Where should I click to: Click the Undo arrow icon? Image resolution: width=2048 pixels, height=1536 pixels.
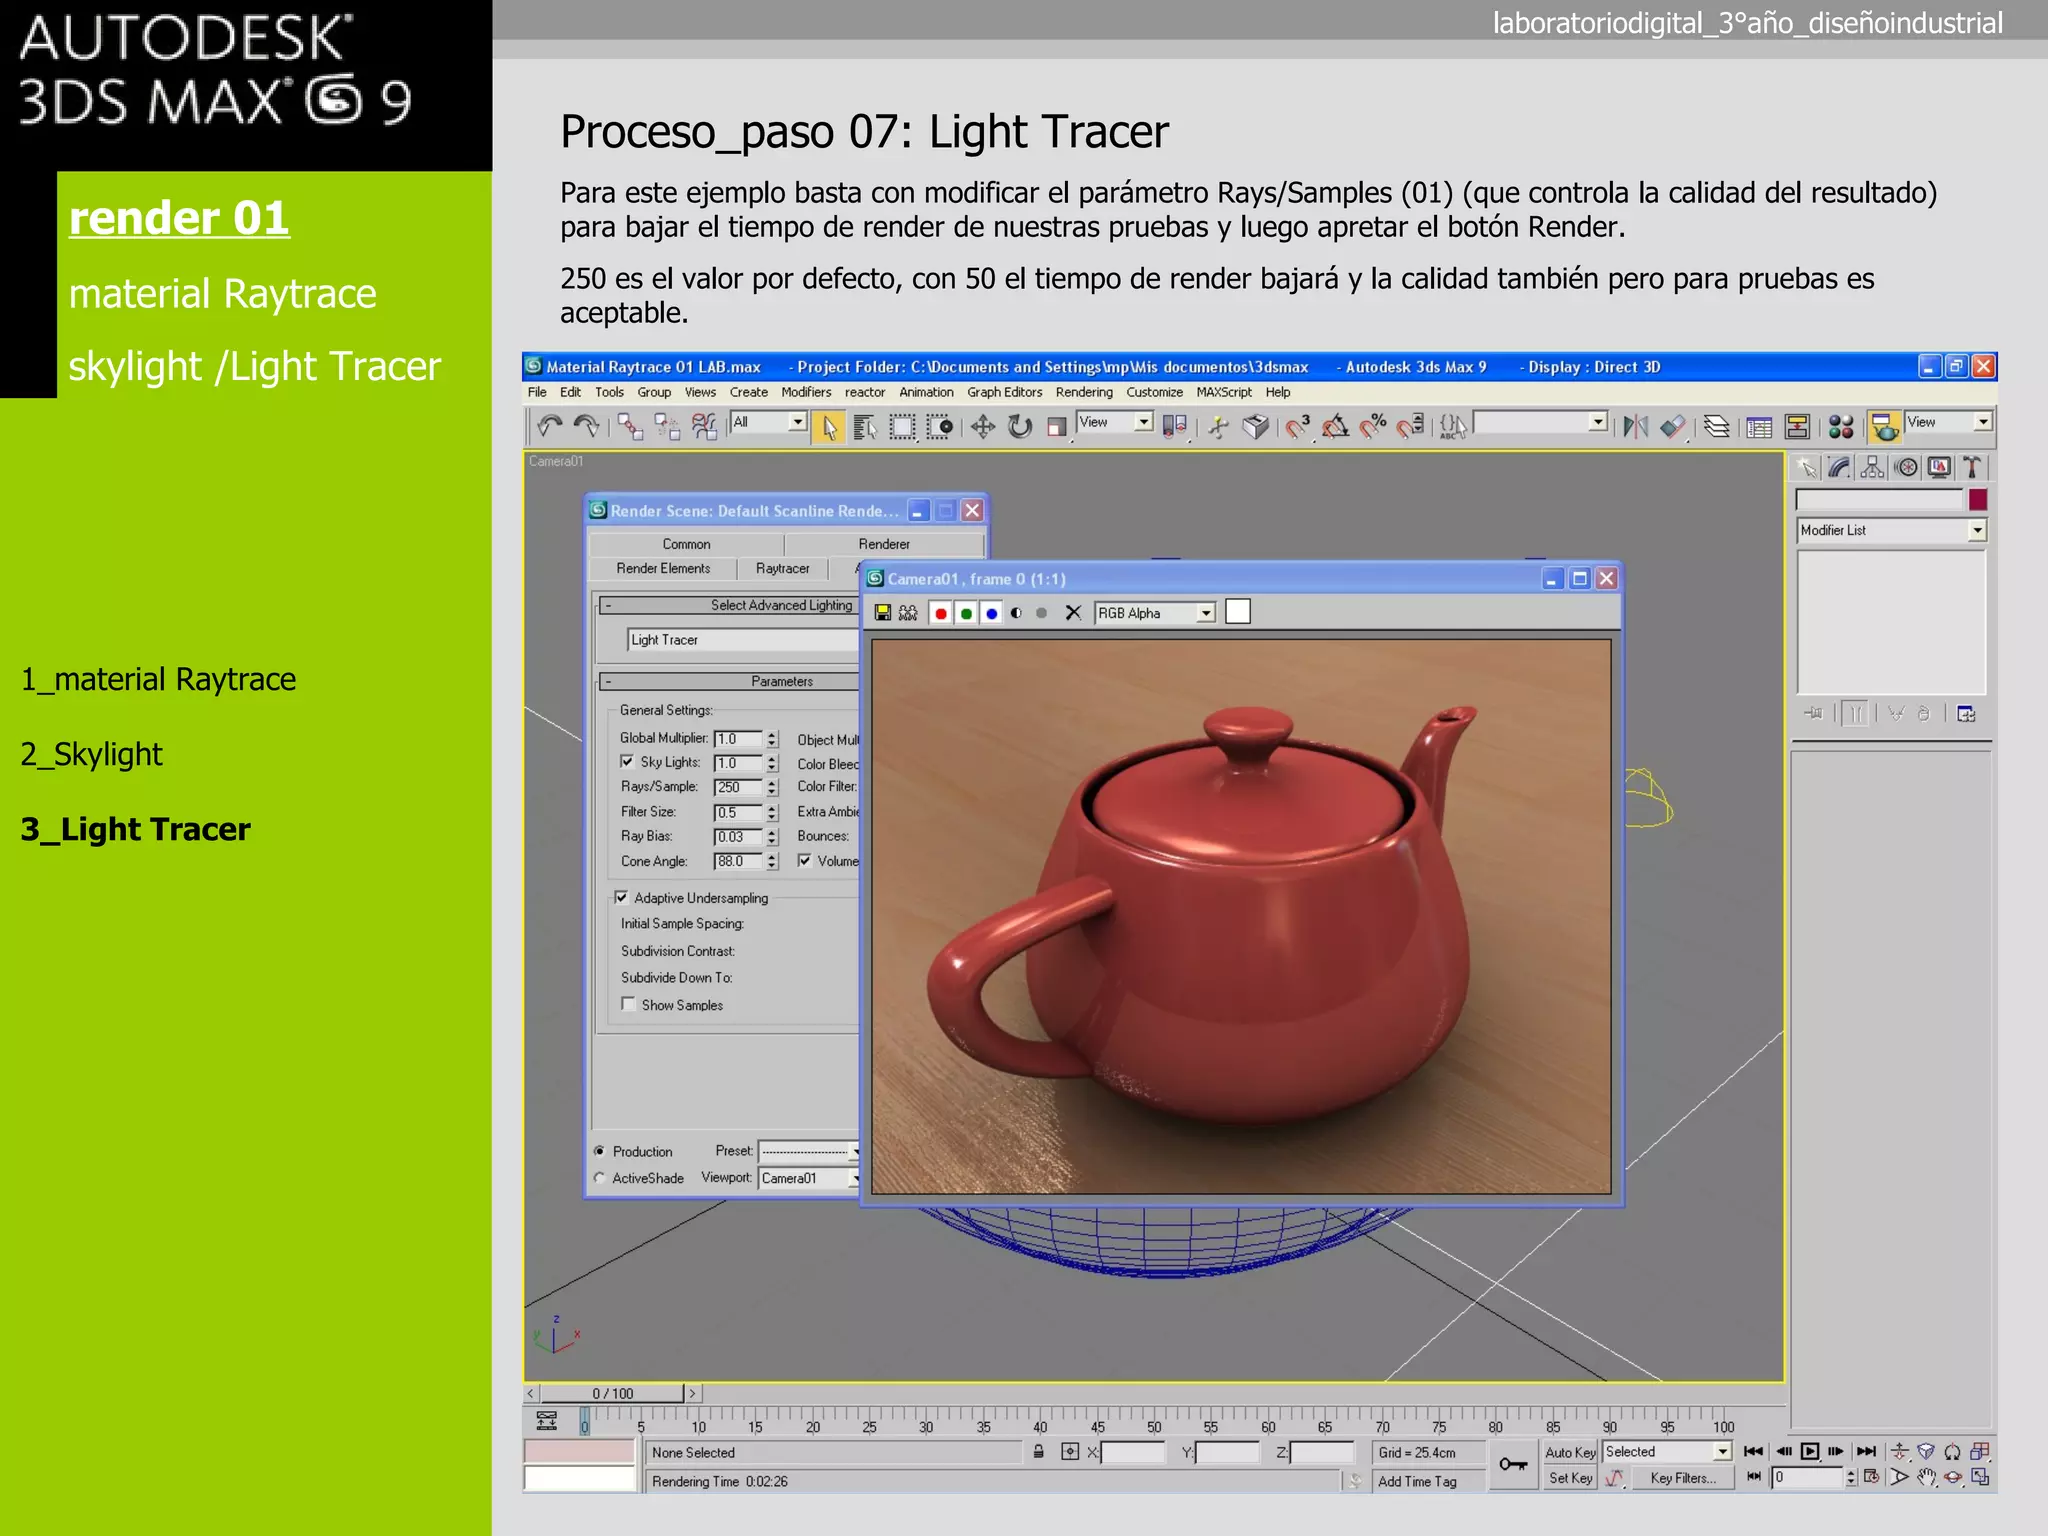(x=549, y=426)
